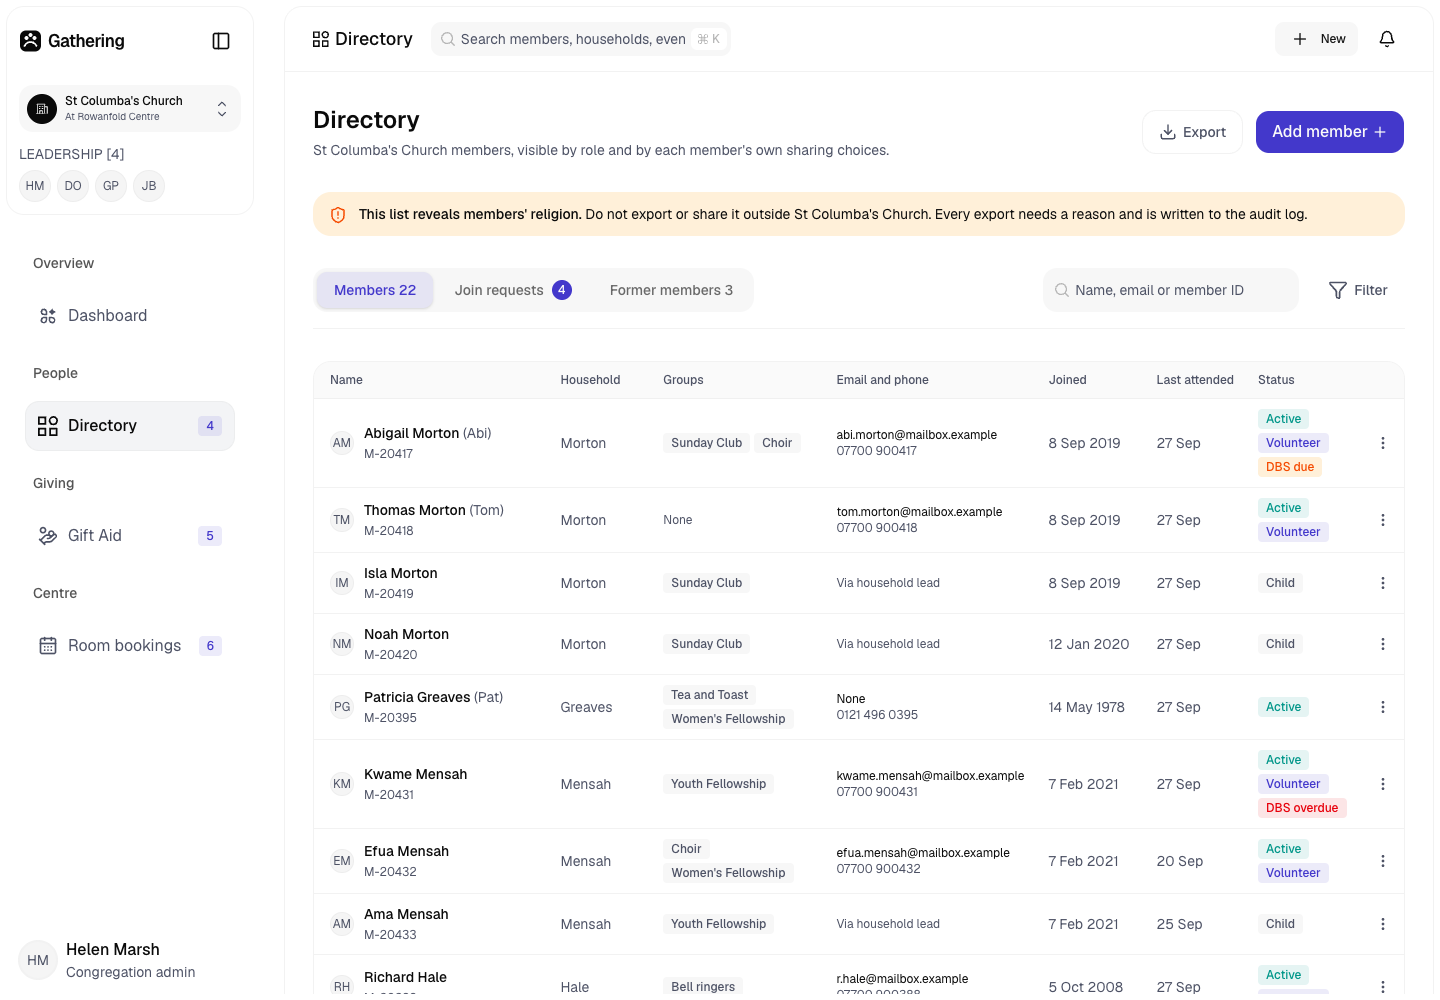This screenshot has width=1440, height=1000.
Task: Click DBS overdue badge for Kwame Mensah
Action: [1302, 808]
